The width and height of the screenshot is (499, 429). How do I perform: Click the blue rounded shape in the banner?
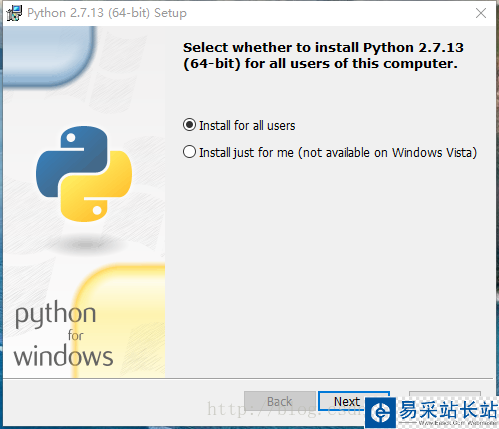pyautogui.click(x=48, y=56)
